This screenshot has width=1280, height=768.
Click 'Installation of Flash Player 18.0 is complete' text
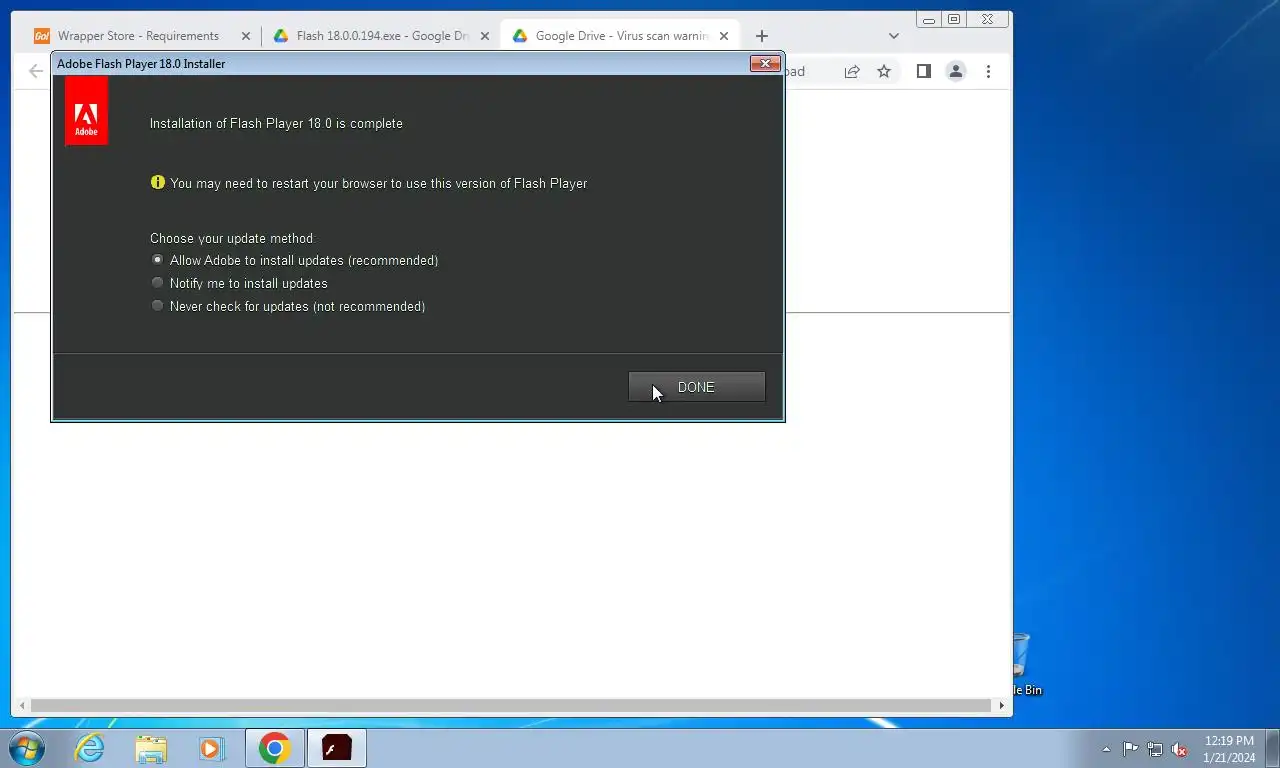[276, 123]
